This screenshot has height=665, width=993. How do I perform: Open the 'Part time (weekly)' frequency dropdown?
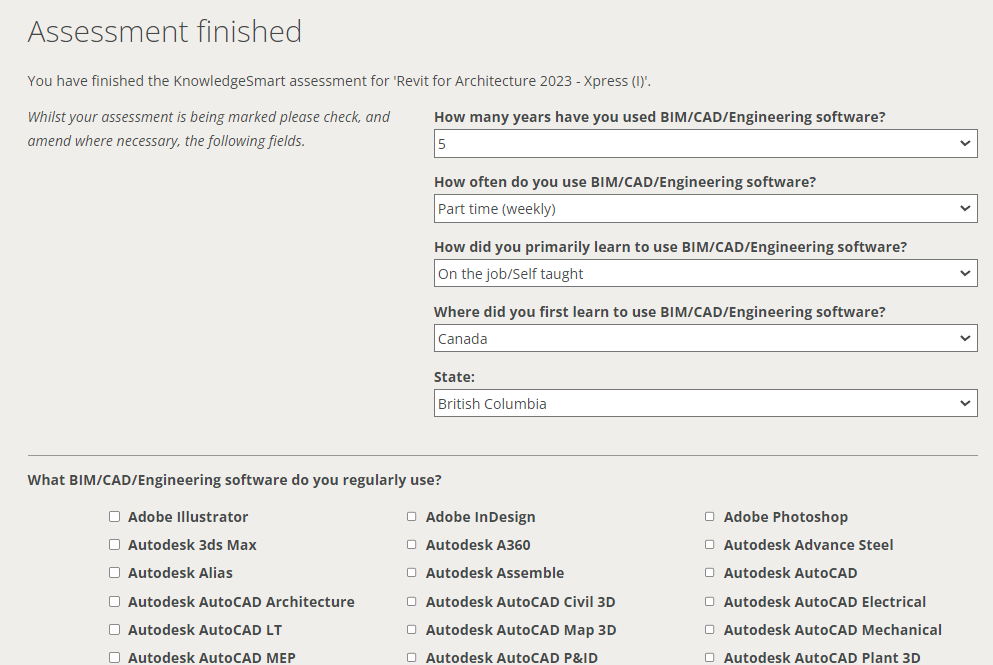705,209
